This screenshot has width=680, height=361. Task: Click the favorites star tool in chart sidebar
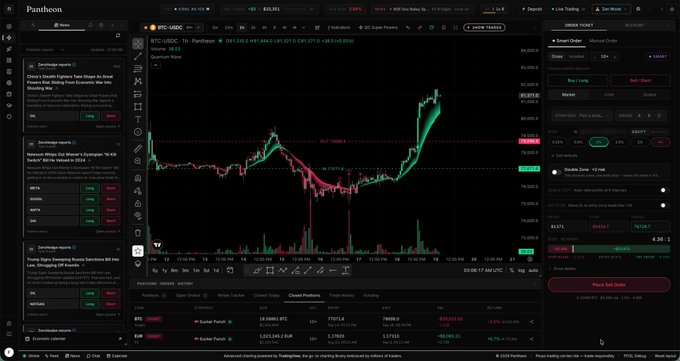point(138,251)
